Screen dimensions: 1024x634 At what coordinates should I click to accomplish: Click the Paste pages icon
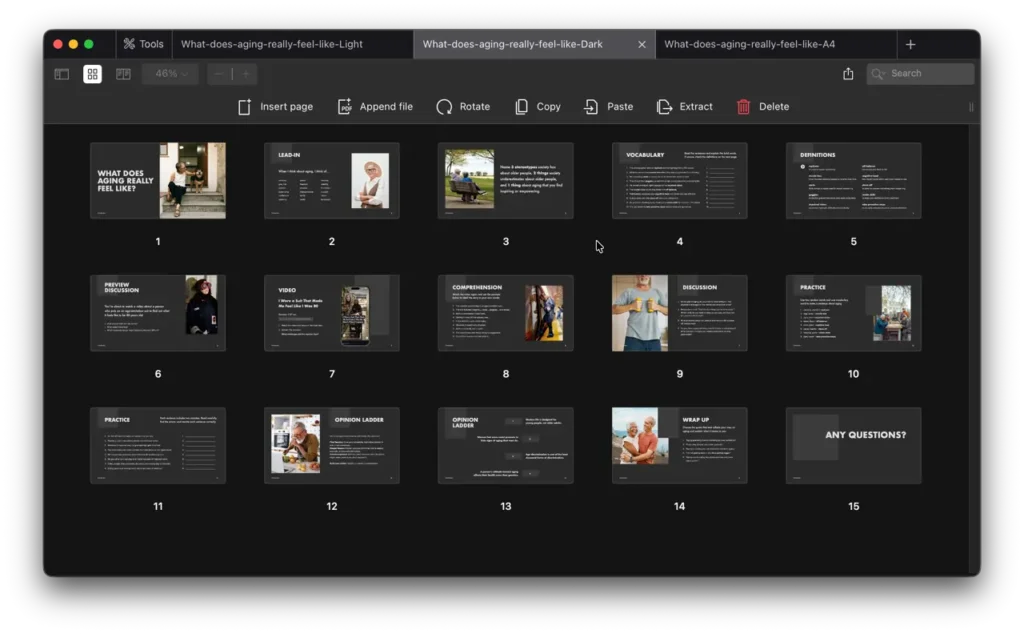[x=591, y=107]
